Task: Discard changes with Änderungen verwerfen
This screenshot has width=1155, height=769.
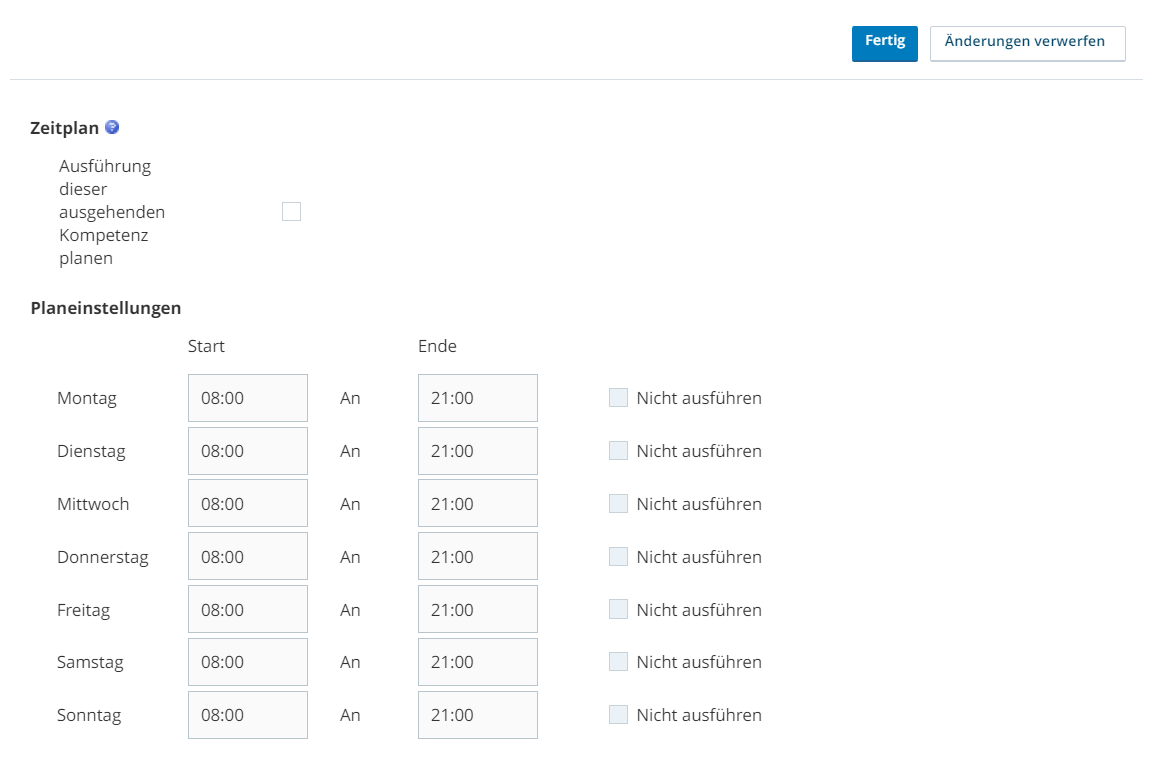Action: click(x=1028, y=43)
